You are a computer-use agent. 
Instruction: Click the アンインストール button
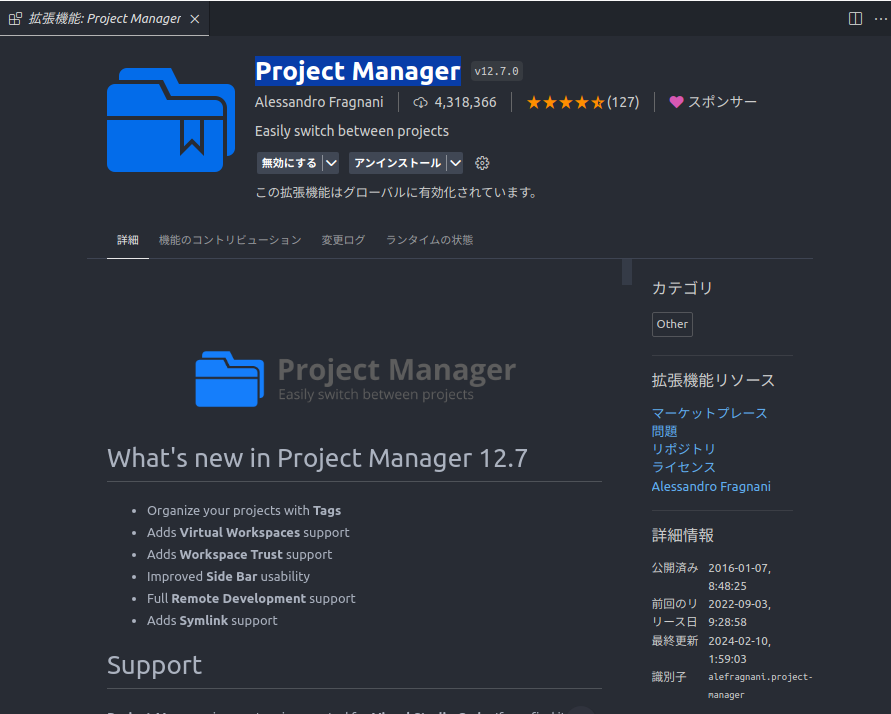397,163
